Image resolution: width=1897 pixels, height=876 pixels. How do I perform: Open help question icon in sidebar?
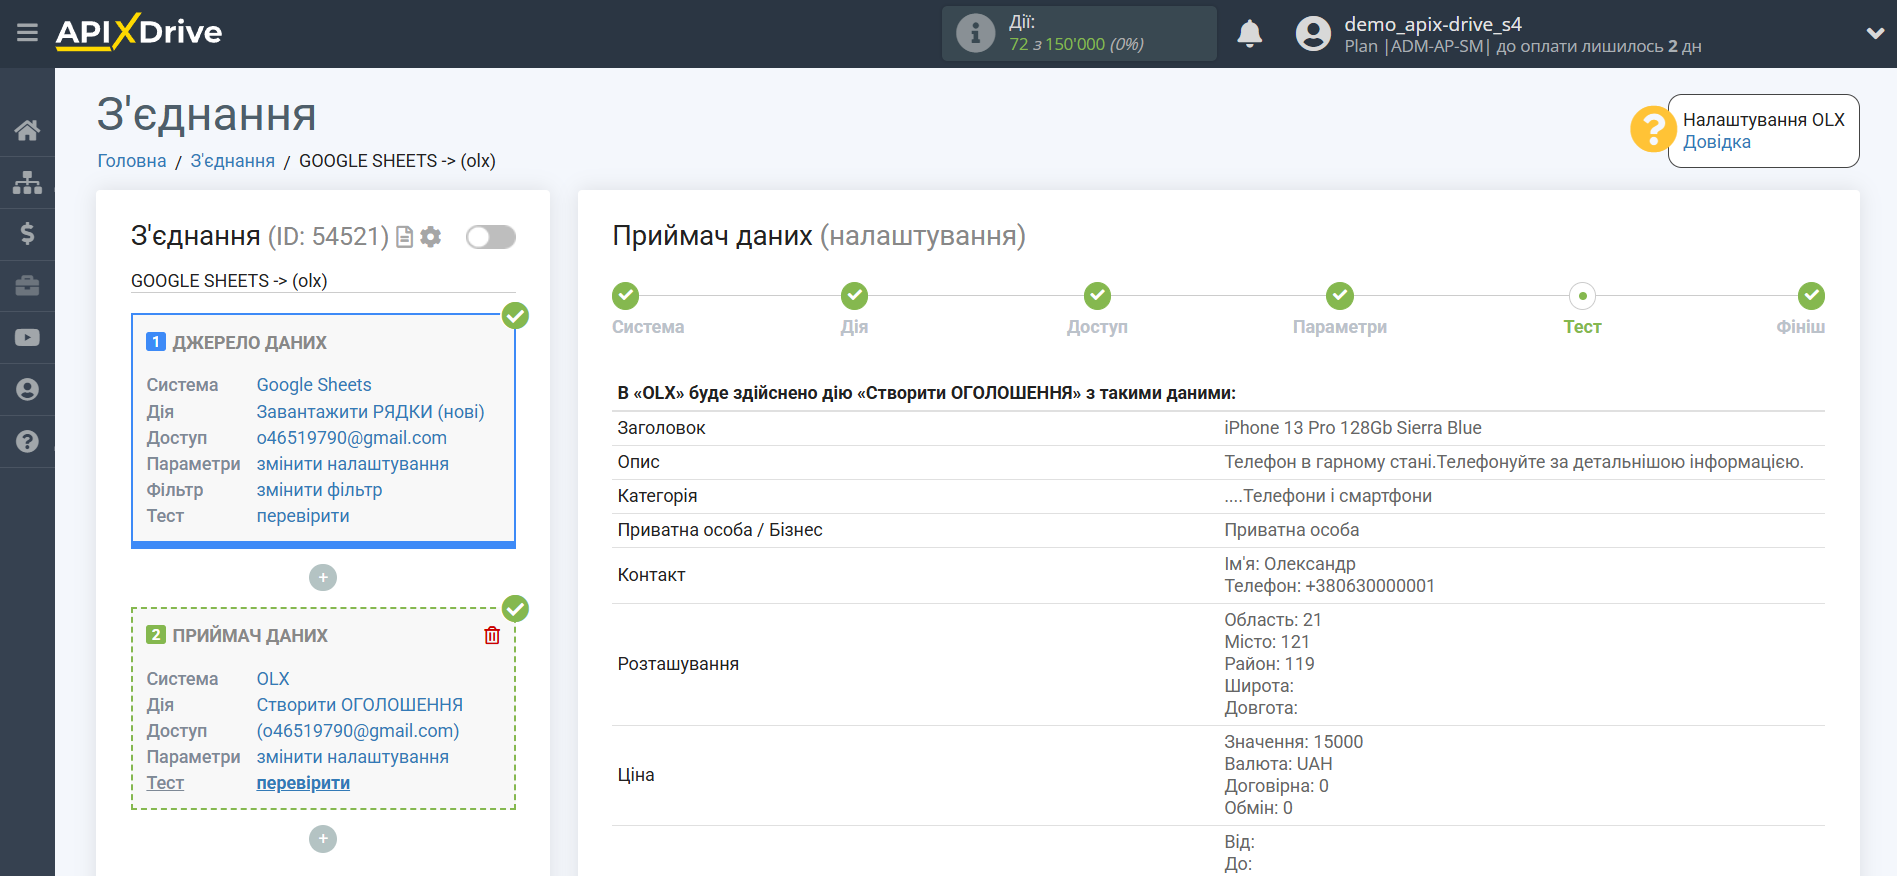pyautogui.click(x=27, y=441)
